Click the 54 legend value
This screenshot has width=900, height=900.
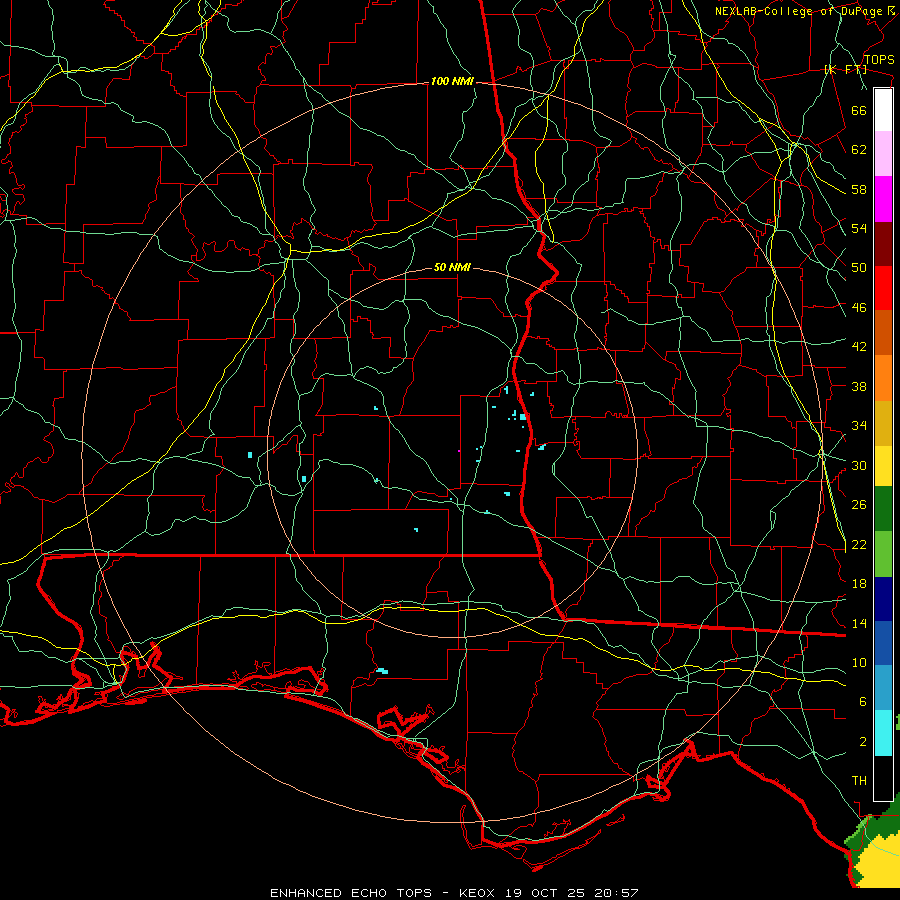859,228
